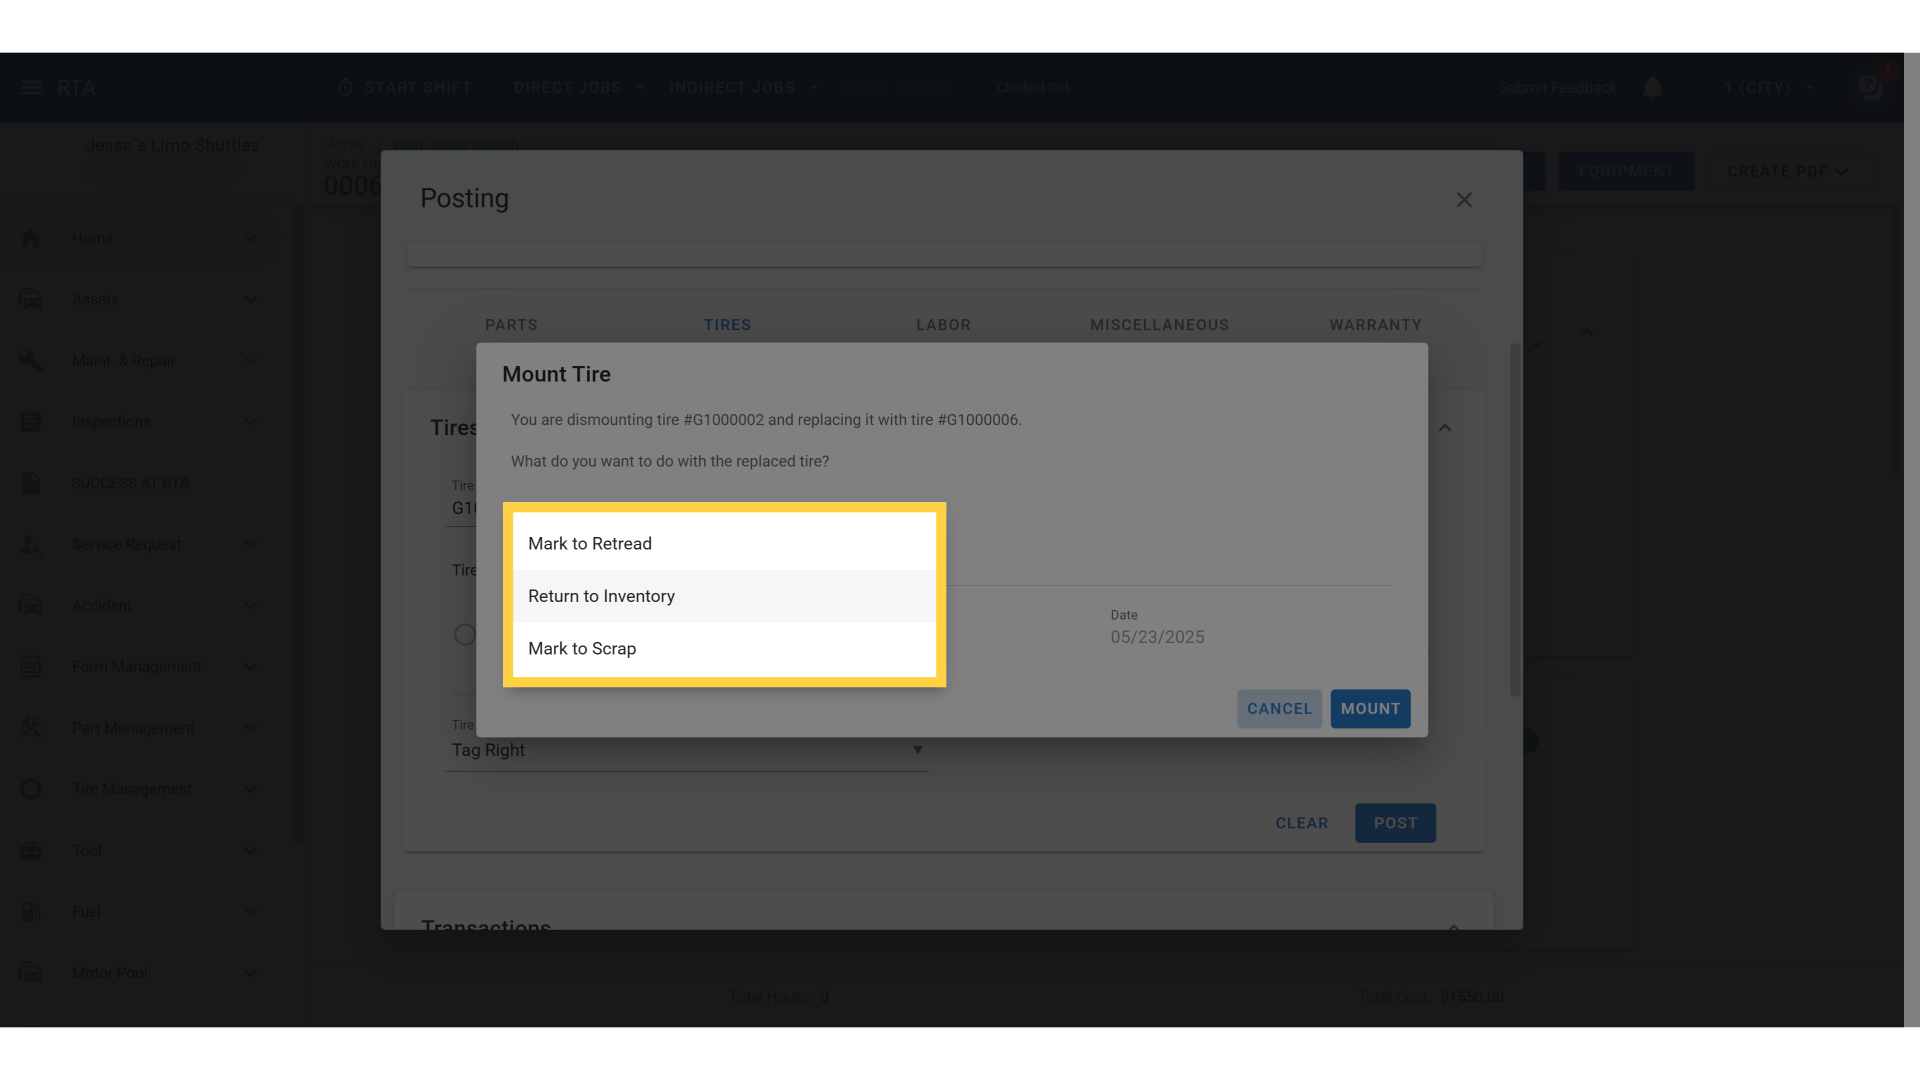This screenshot has width=1920, height=1080.
Task: Open the user profile avatar
Action: point(1869,87)
